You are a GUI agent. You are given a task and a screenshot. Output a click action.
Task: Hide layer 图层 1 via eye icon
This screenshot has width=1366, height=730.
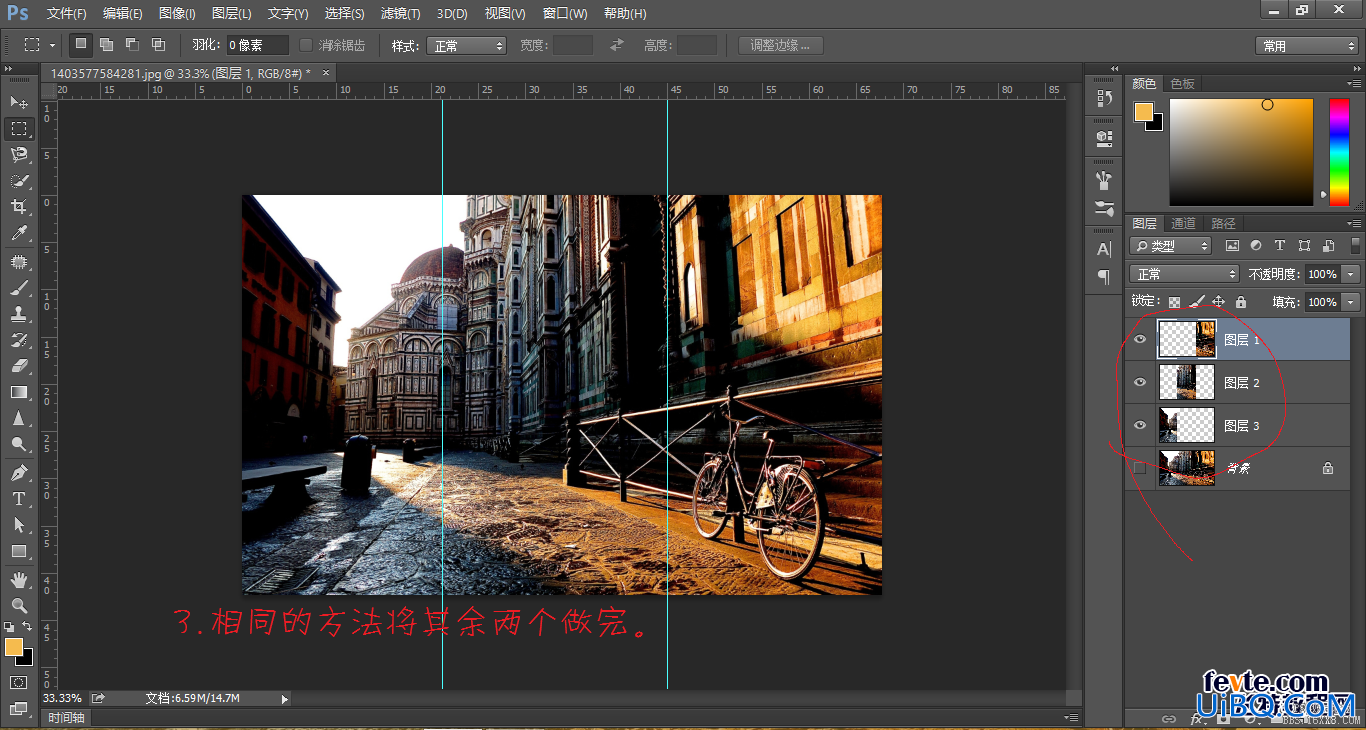(x=1140, y=340)
